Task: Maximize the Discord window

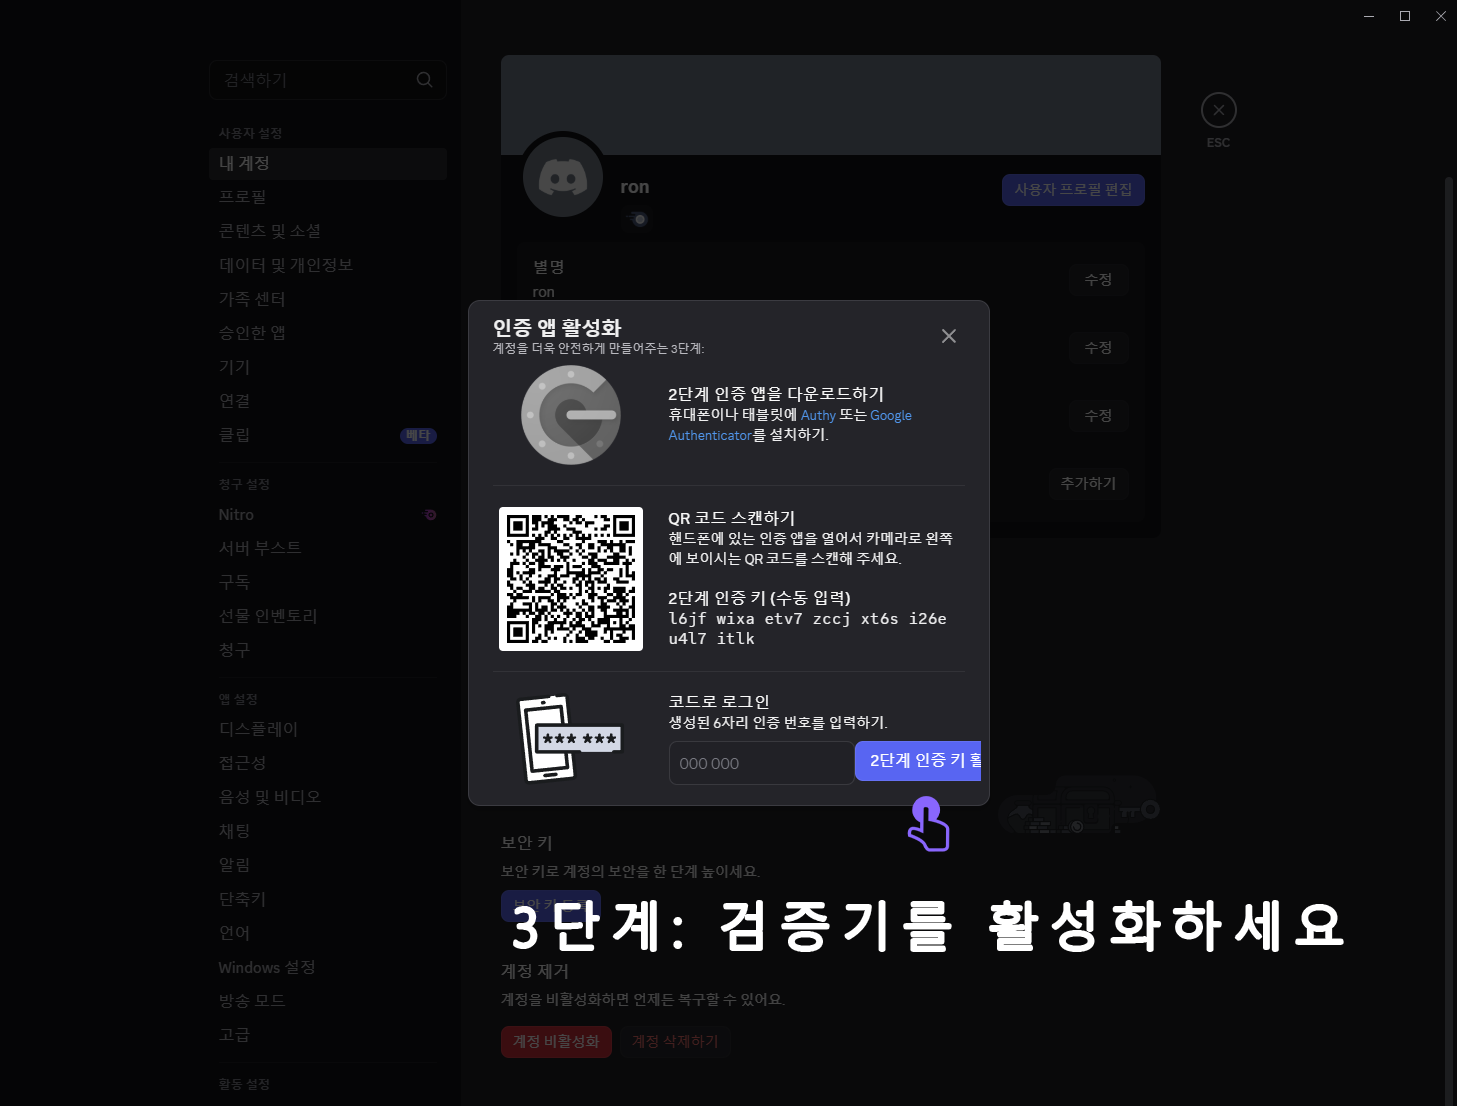Action: click(1405, 16)
